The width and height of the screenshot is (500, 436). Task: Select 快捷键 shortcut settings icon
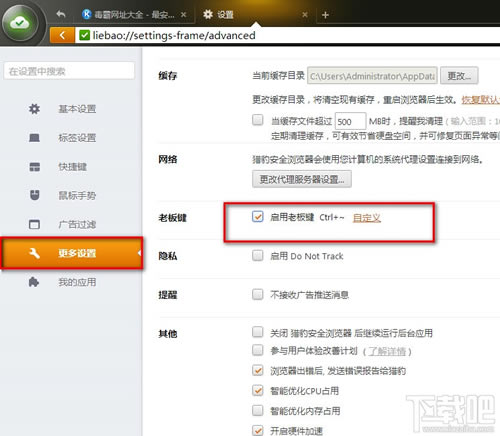[34, 167]
